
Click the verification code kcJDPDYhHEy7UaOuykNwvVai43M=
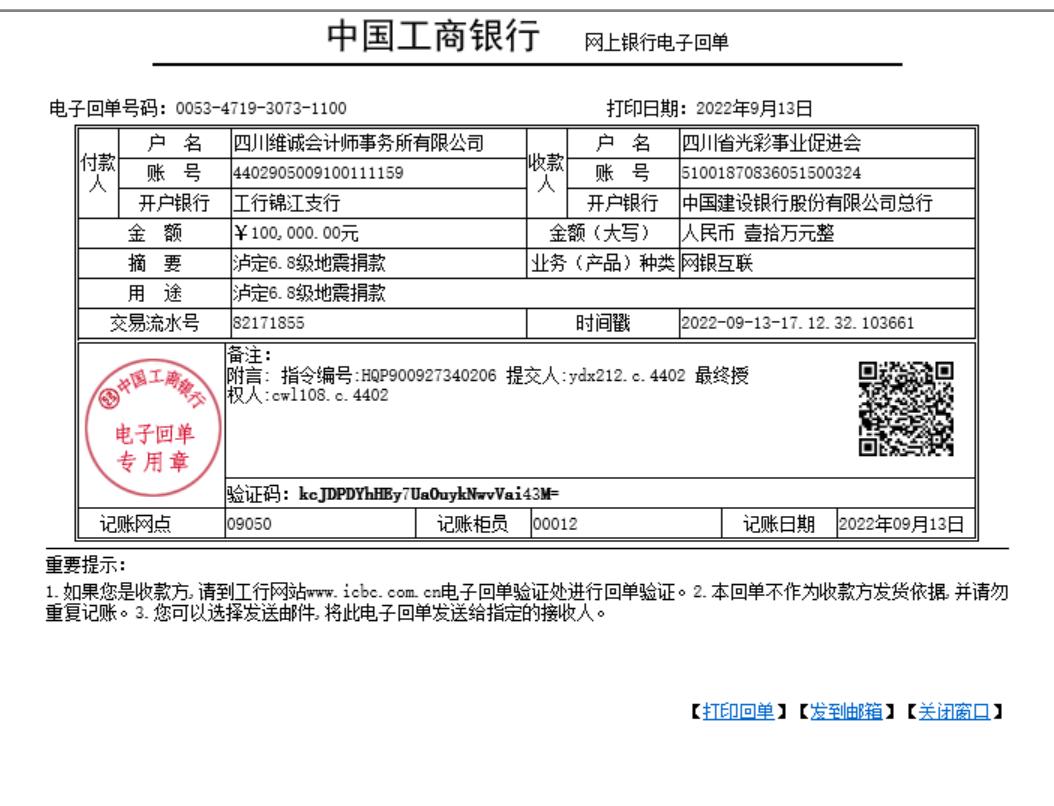[x=429, y=495]
